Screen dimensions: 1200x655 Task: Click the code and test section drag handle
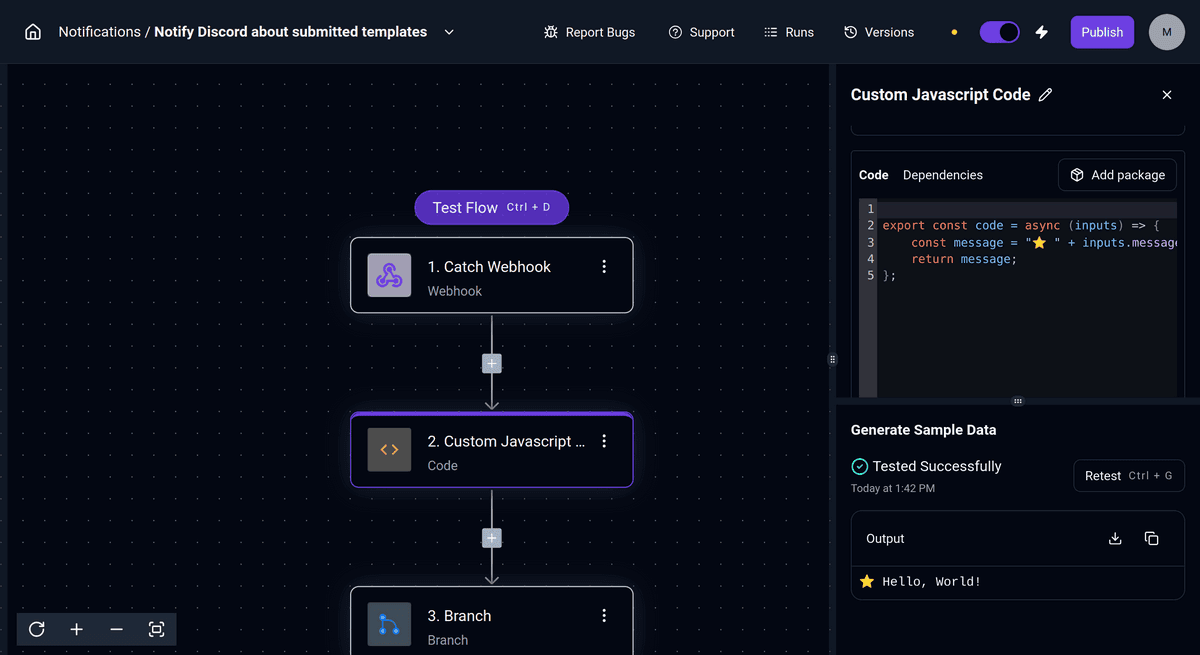pos(1018,401)
